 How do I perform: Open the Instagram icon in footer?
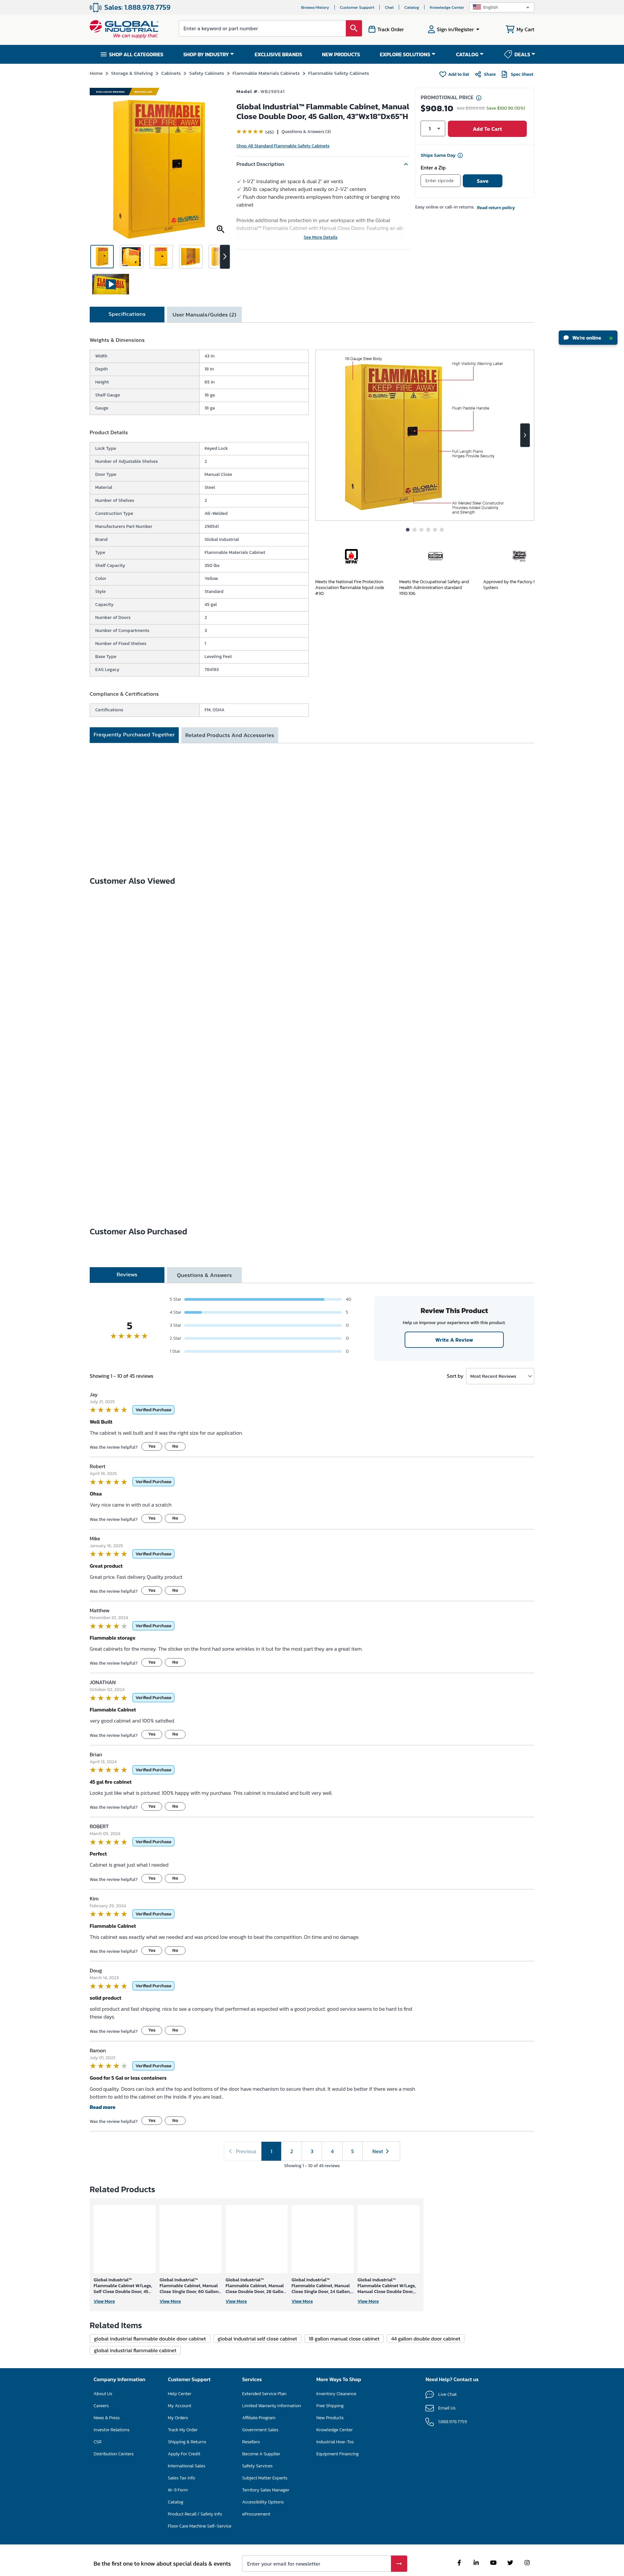527,2563
